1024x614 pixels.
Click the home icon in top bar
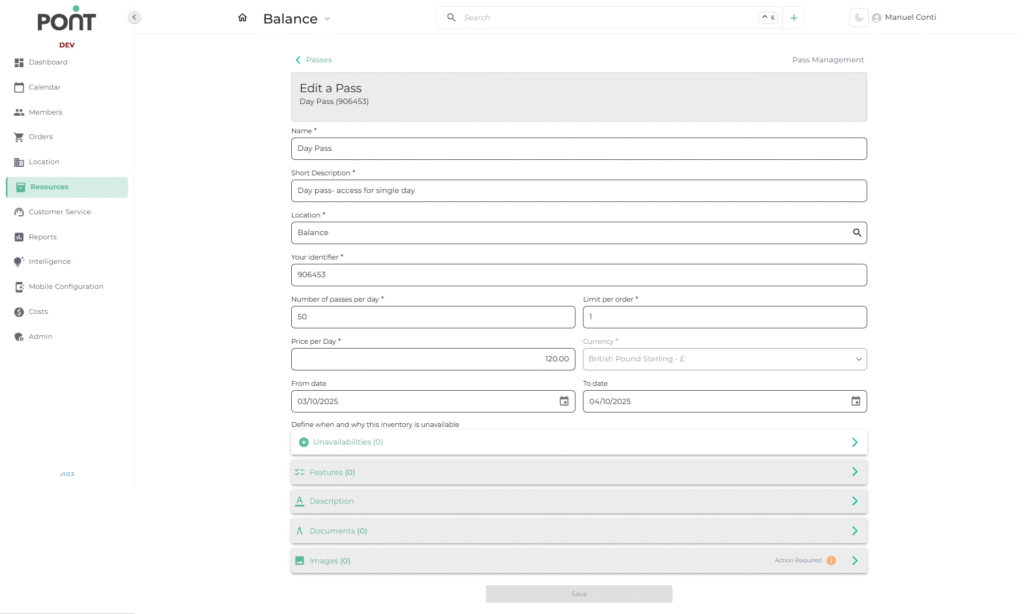click(x=242, y=18)
